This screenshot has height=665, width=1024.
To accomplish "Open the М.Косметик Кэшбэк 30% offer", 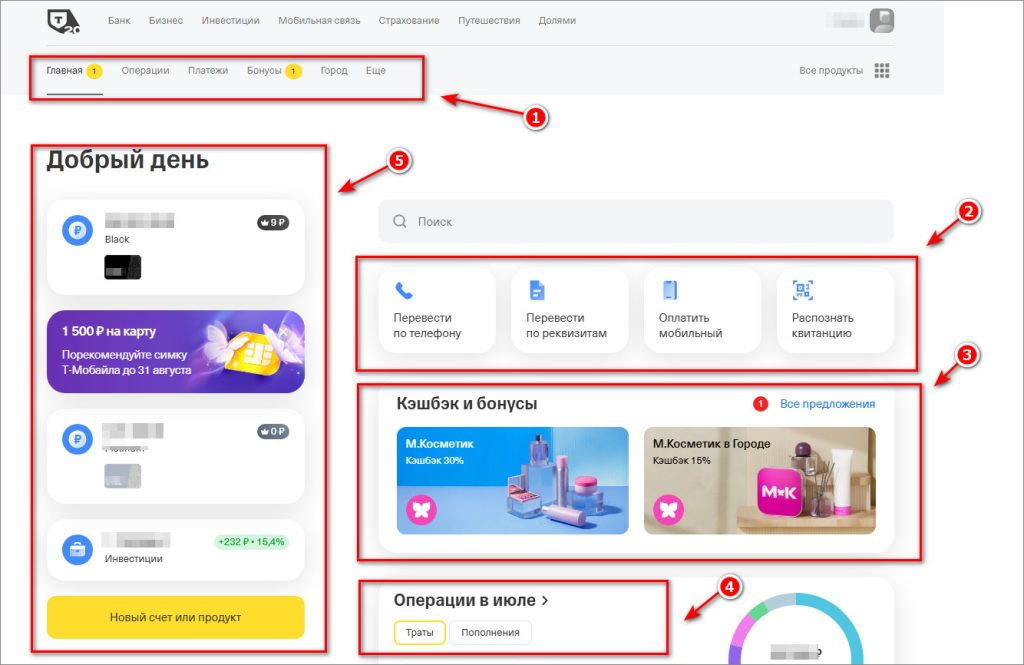I will click(x=513, y=481).
